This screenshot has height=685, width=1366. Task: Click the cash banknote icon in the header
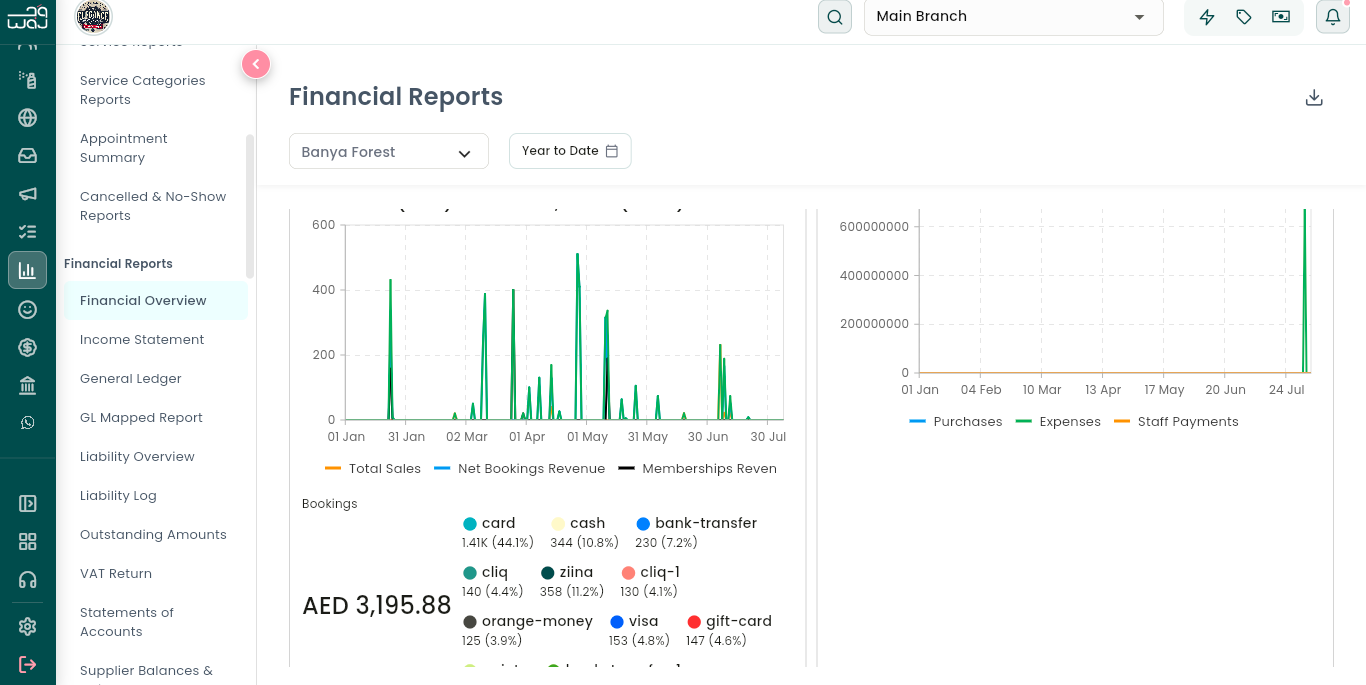click(1280, 17)
